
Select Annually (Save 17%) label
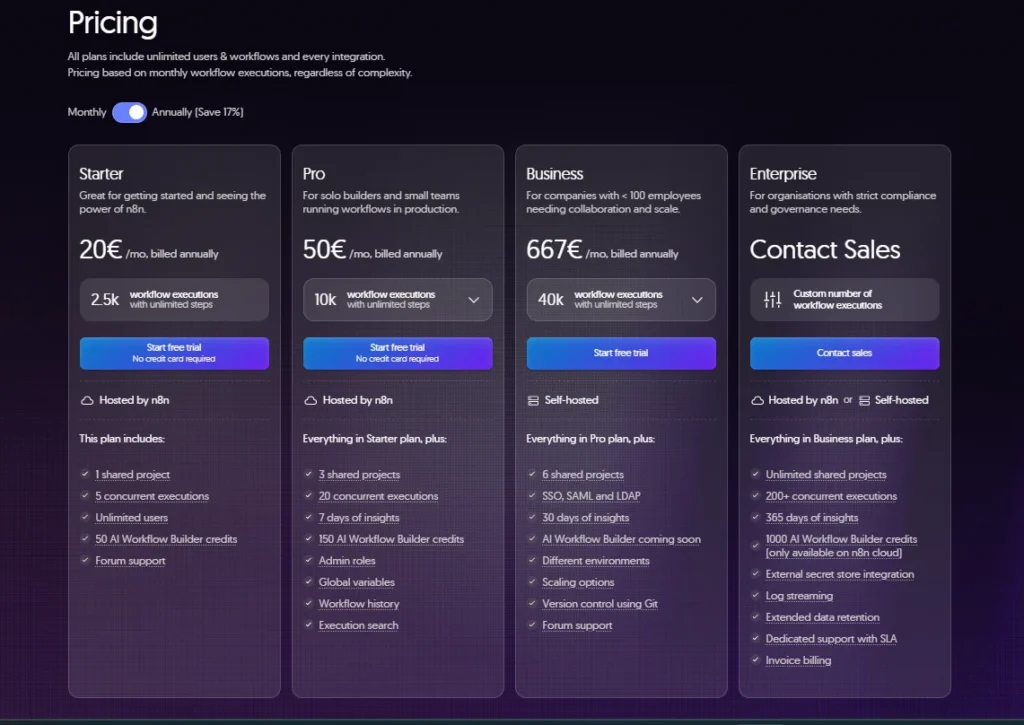[198, 112]
